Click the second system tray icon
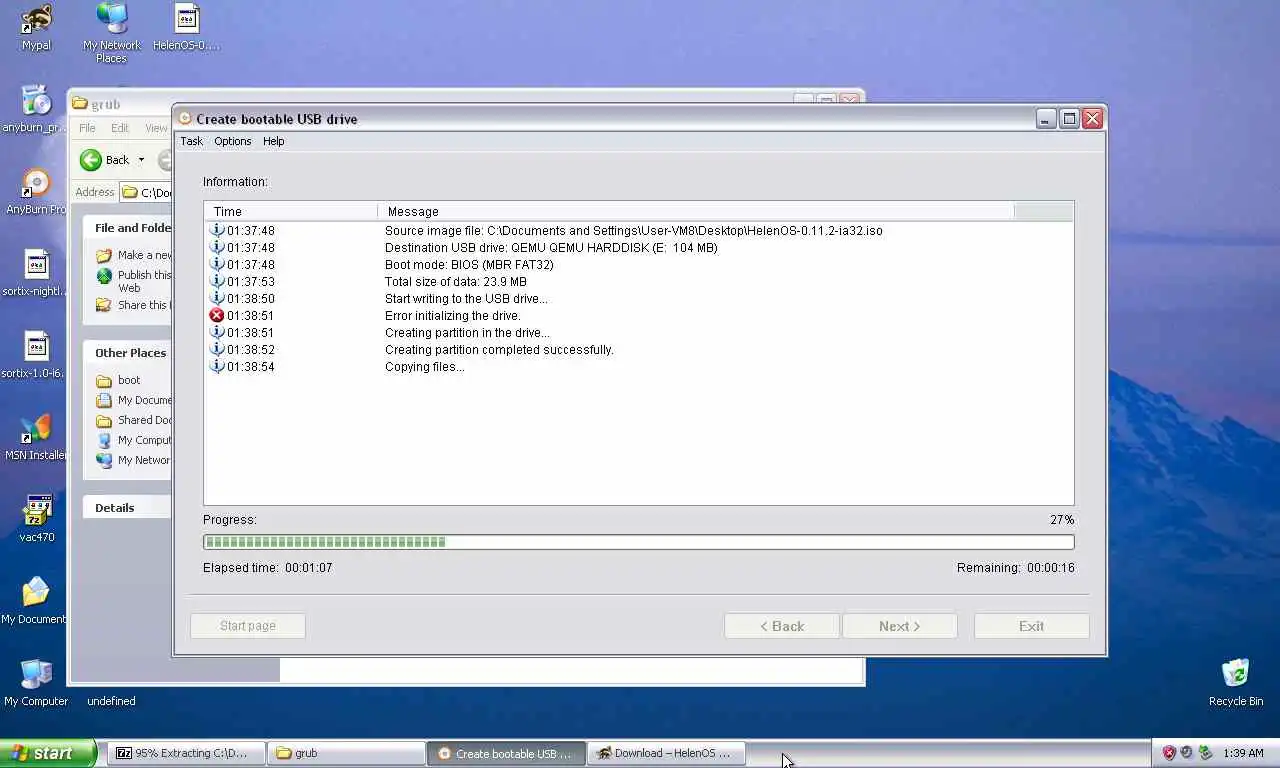 pyautogui.click(x=1186, y=753)
